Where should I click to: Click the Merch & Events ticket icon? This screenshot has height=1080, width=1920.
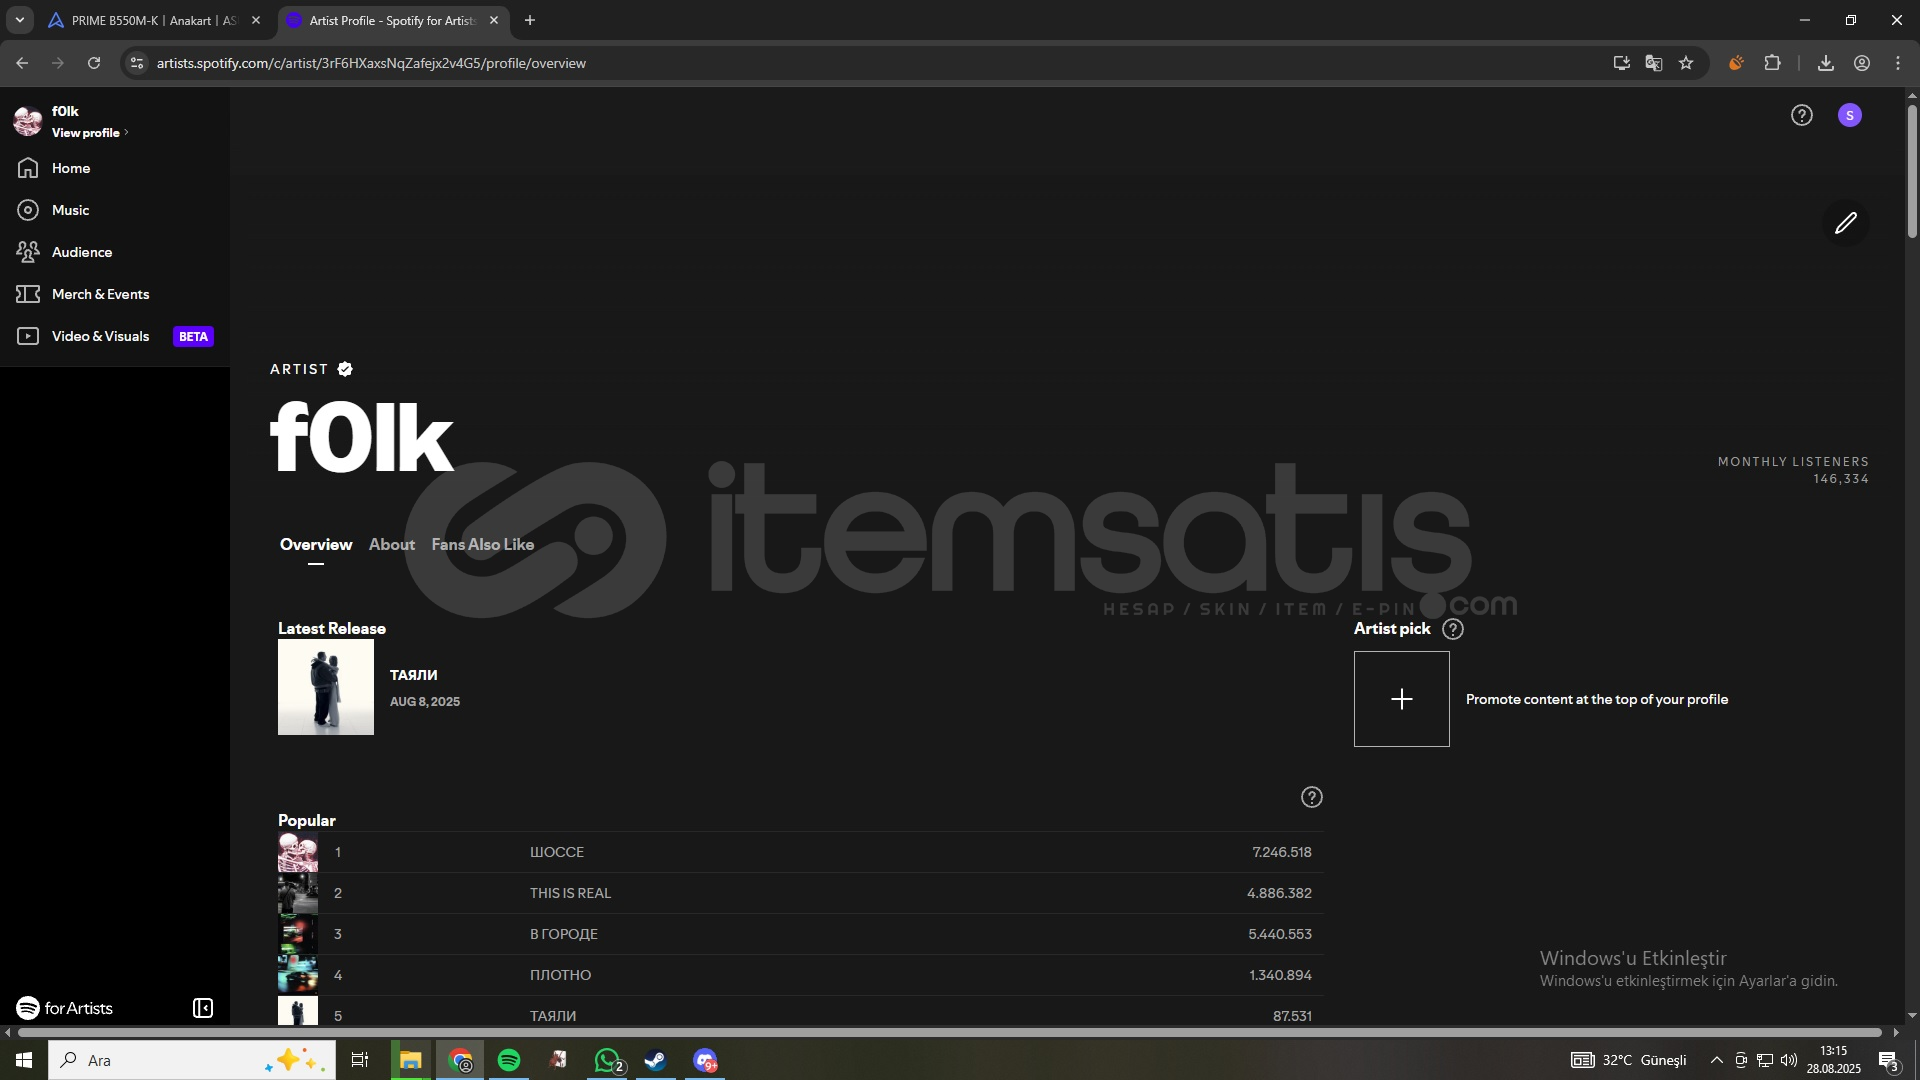pos(28,294)
